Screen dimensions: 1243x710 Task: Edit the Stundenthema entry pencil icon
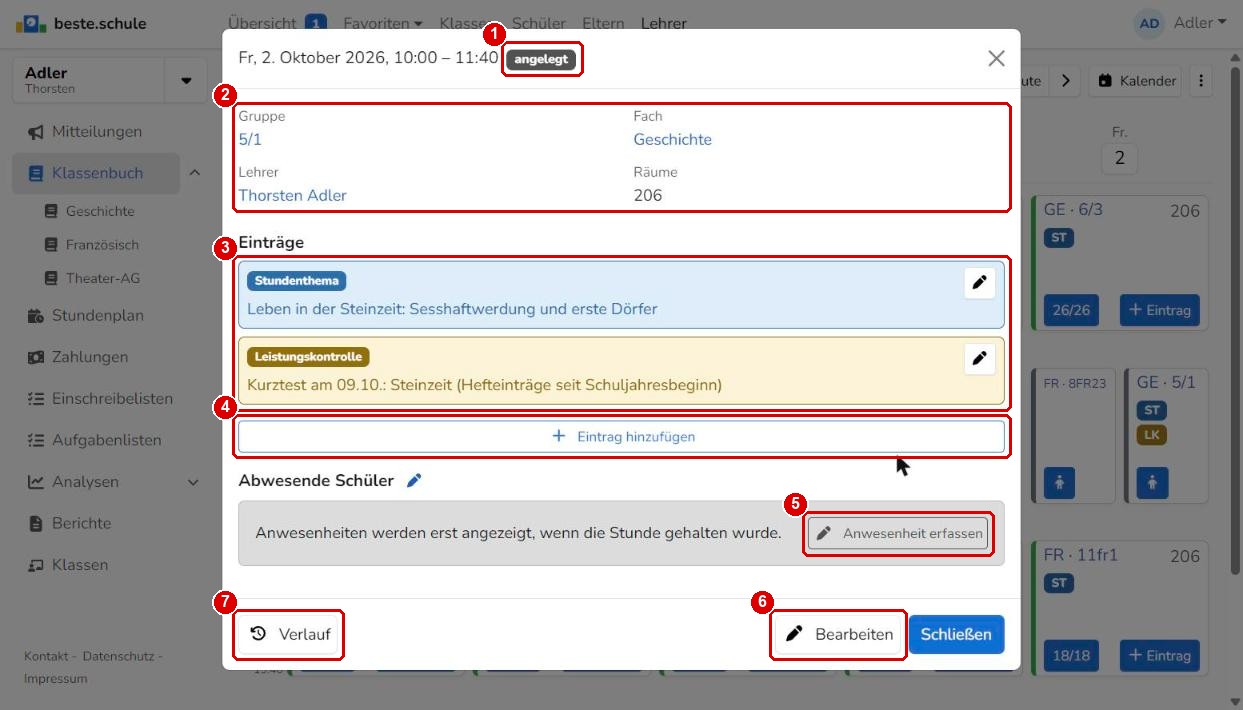coord(980,283)
